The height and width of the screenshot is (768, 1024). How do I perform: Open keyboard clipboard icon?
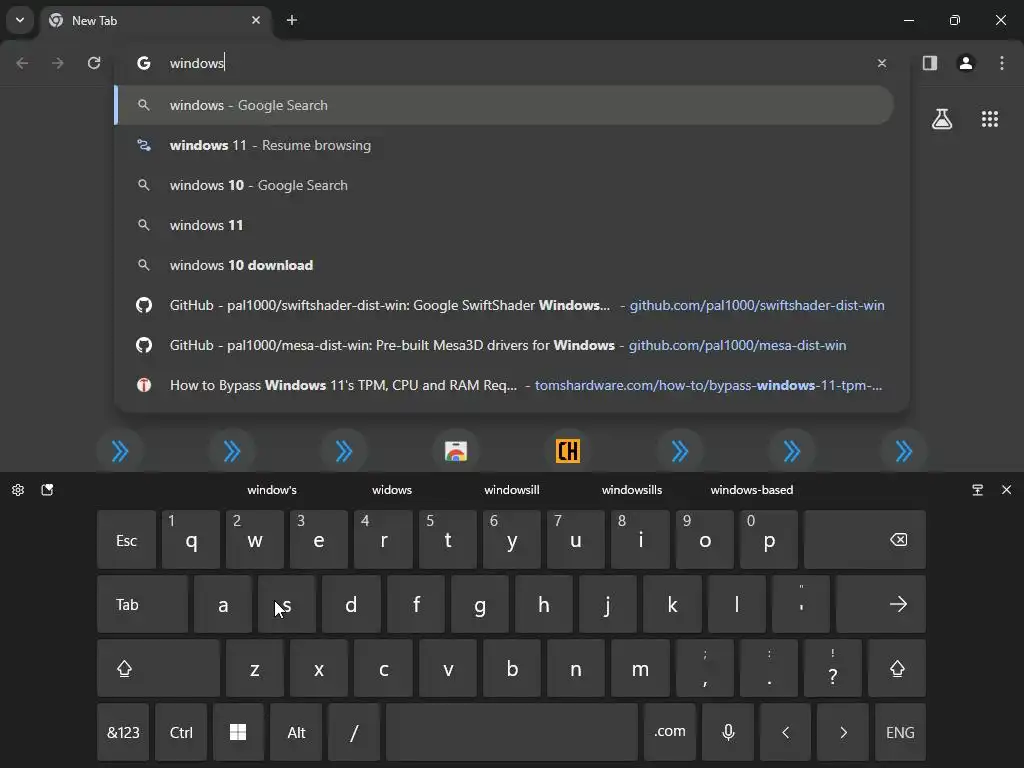point(47,490)
